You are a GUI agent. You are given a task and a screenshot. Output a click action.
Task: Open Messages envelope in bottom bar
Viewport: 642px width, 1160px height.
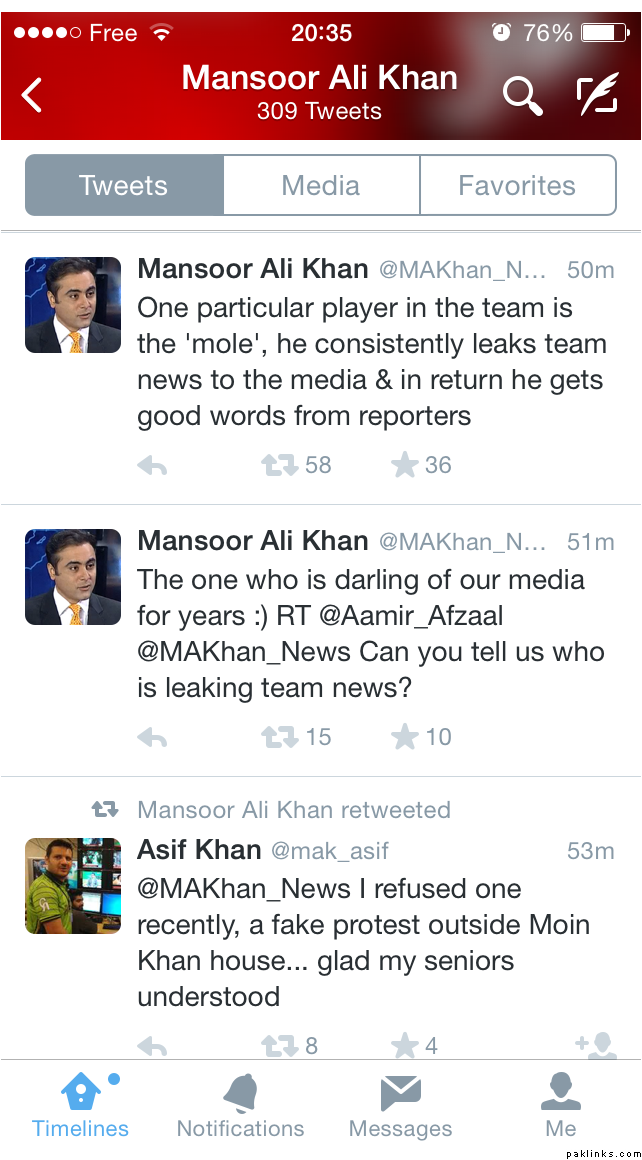point(400,1106)
